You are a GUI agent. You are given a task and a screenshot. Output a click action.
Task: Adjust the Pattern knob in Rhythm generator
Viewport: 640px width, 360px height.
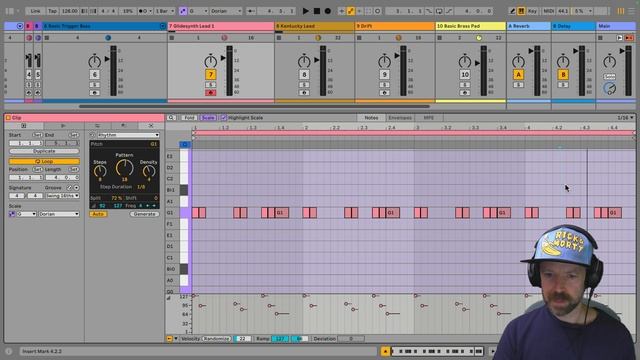pos(124,168)
